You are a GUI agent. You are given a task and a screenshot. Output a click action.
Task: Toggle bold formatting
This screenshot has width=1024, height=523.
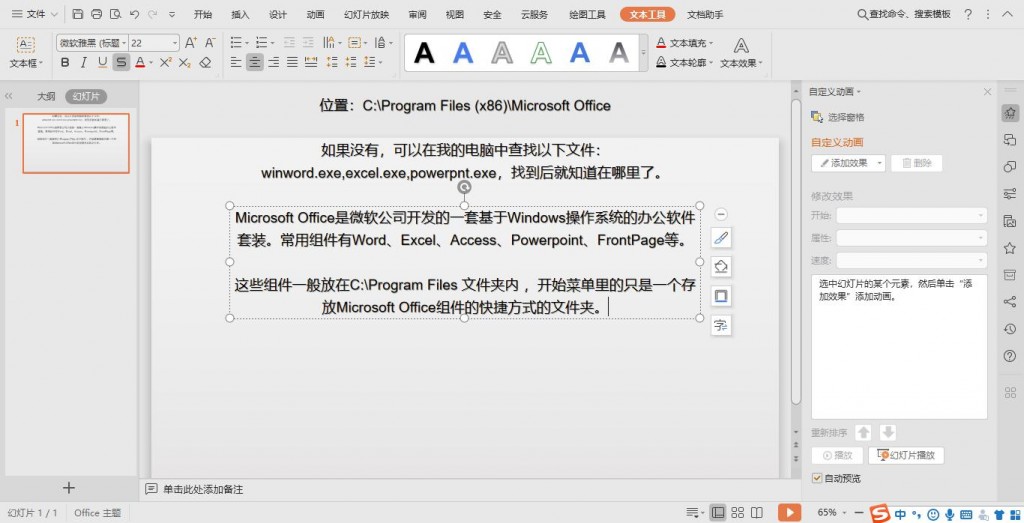coord(65,63)
